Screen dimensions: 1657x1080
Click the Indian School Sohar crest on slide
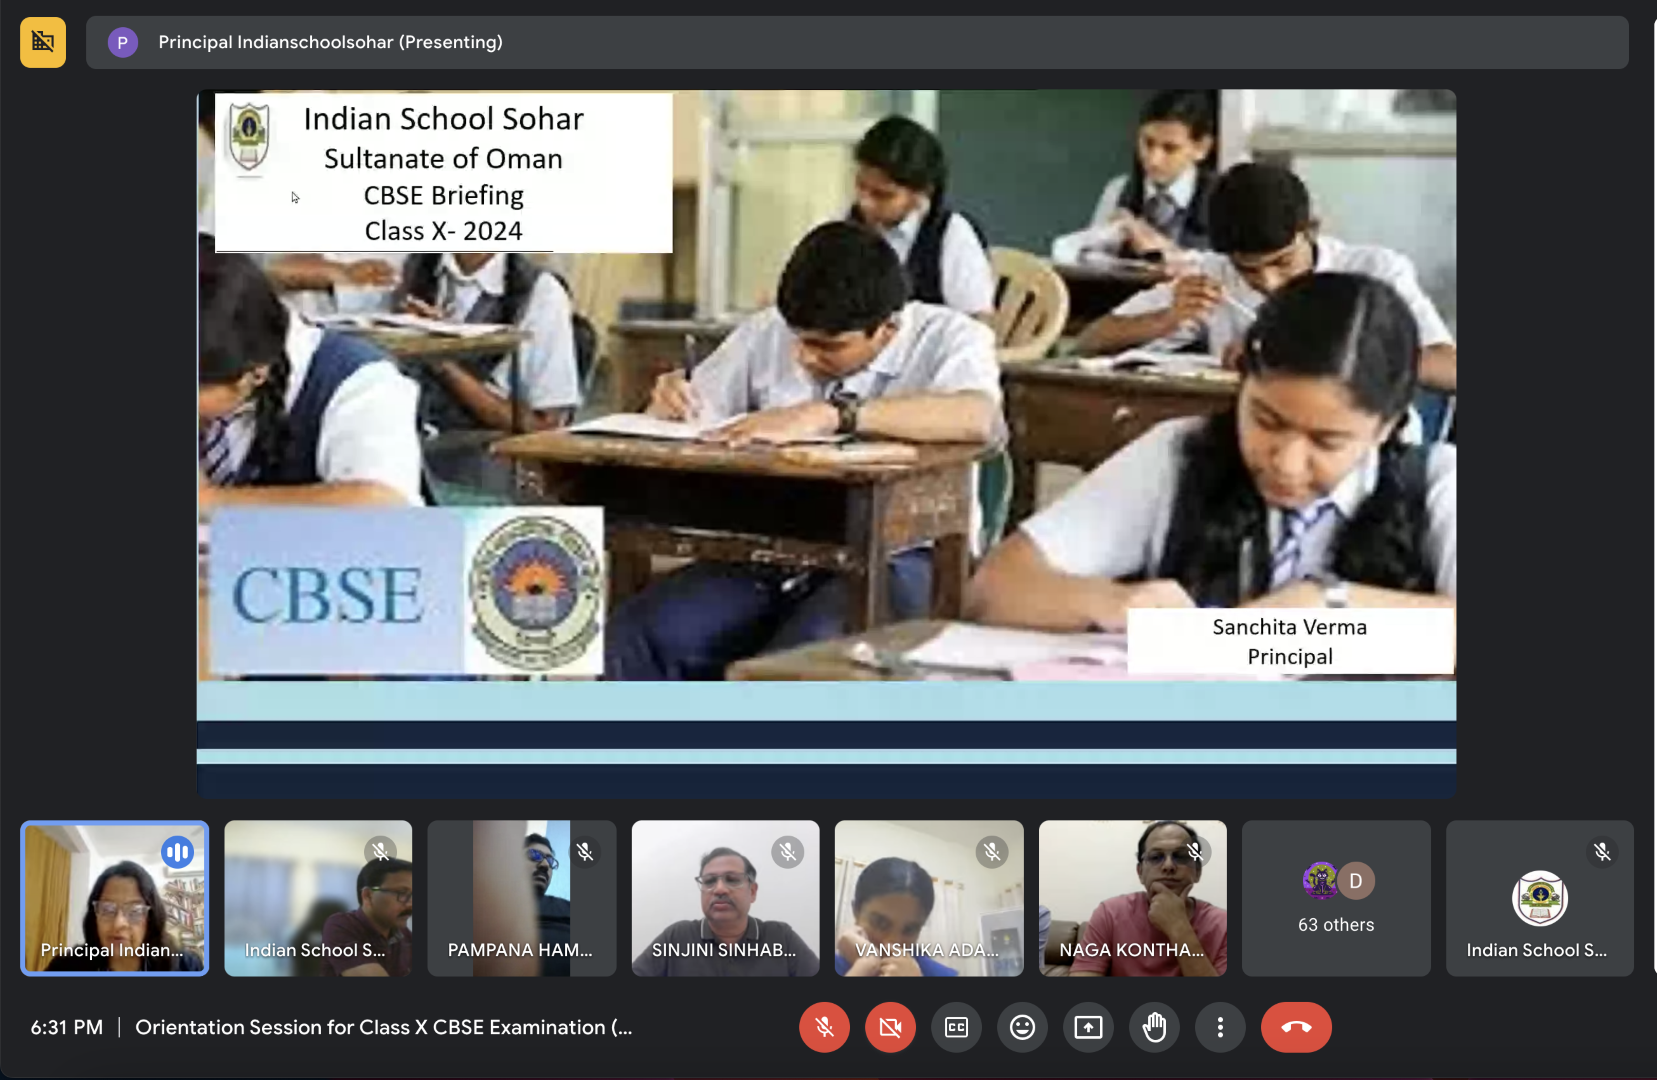(x=249, y=139)
